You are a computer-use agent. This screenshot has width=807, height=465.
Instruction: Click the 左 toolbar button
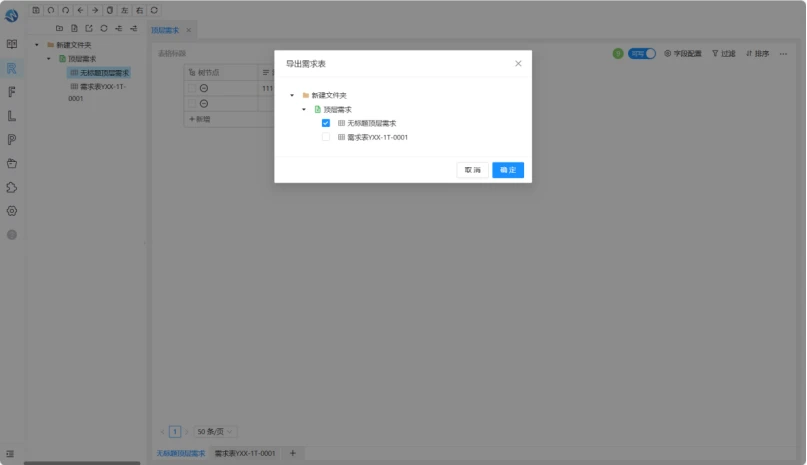(125, 10)
